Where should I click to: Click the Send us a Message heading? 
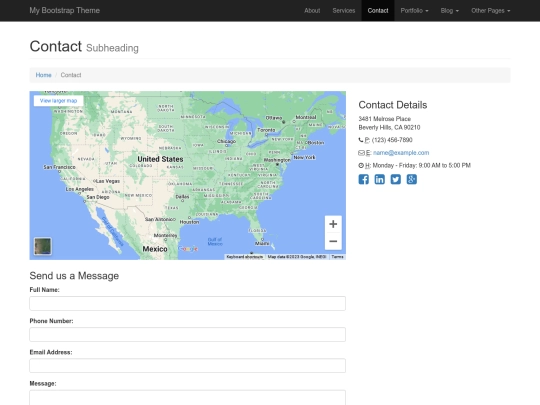coord(74,276)
